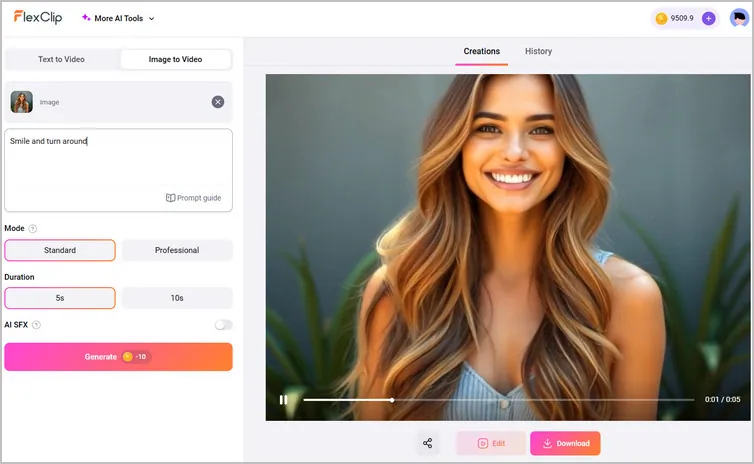
Task: Pause the video playback
Action: tap(283, 400)
